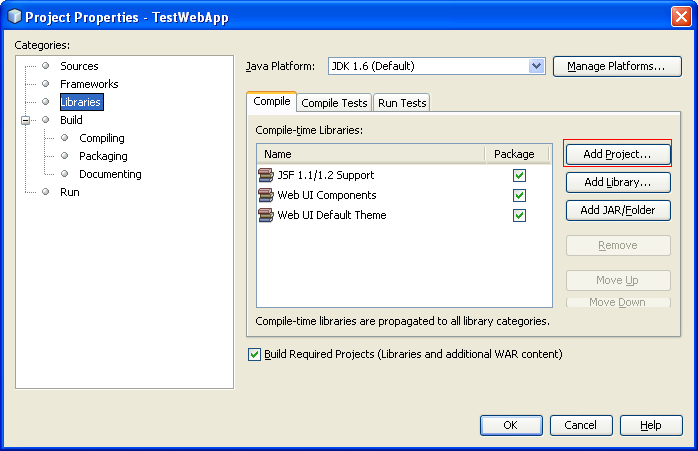Screen dimensions: 698x451
Task: Collapse the Build category node
Action: click(x=27, y=120)
